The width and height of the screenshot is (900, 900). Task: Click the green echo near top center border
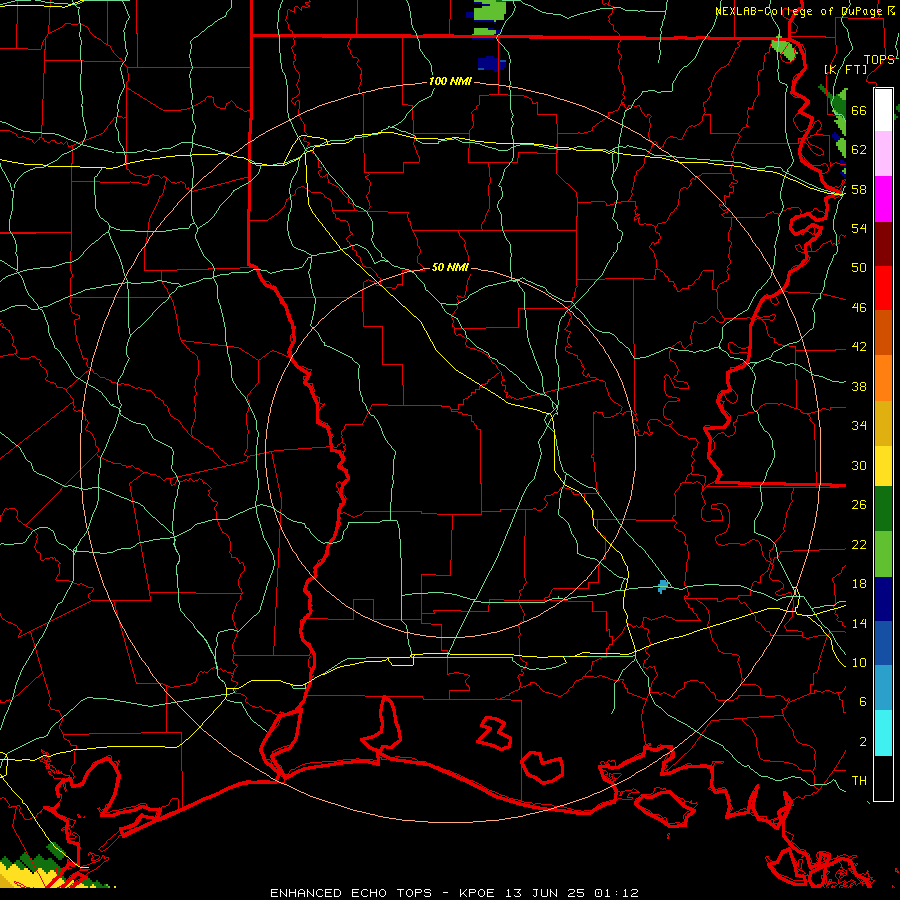coord(490,17)
